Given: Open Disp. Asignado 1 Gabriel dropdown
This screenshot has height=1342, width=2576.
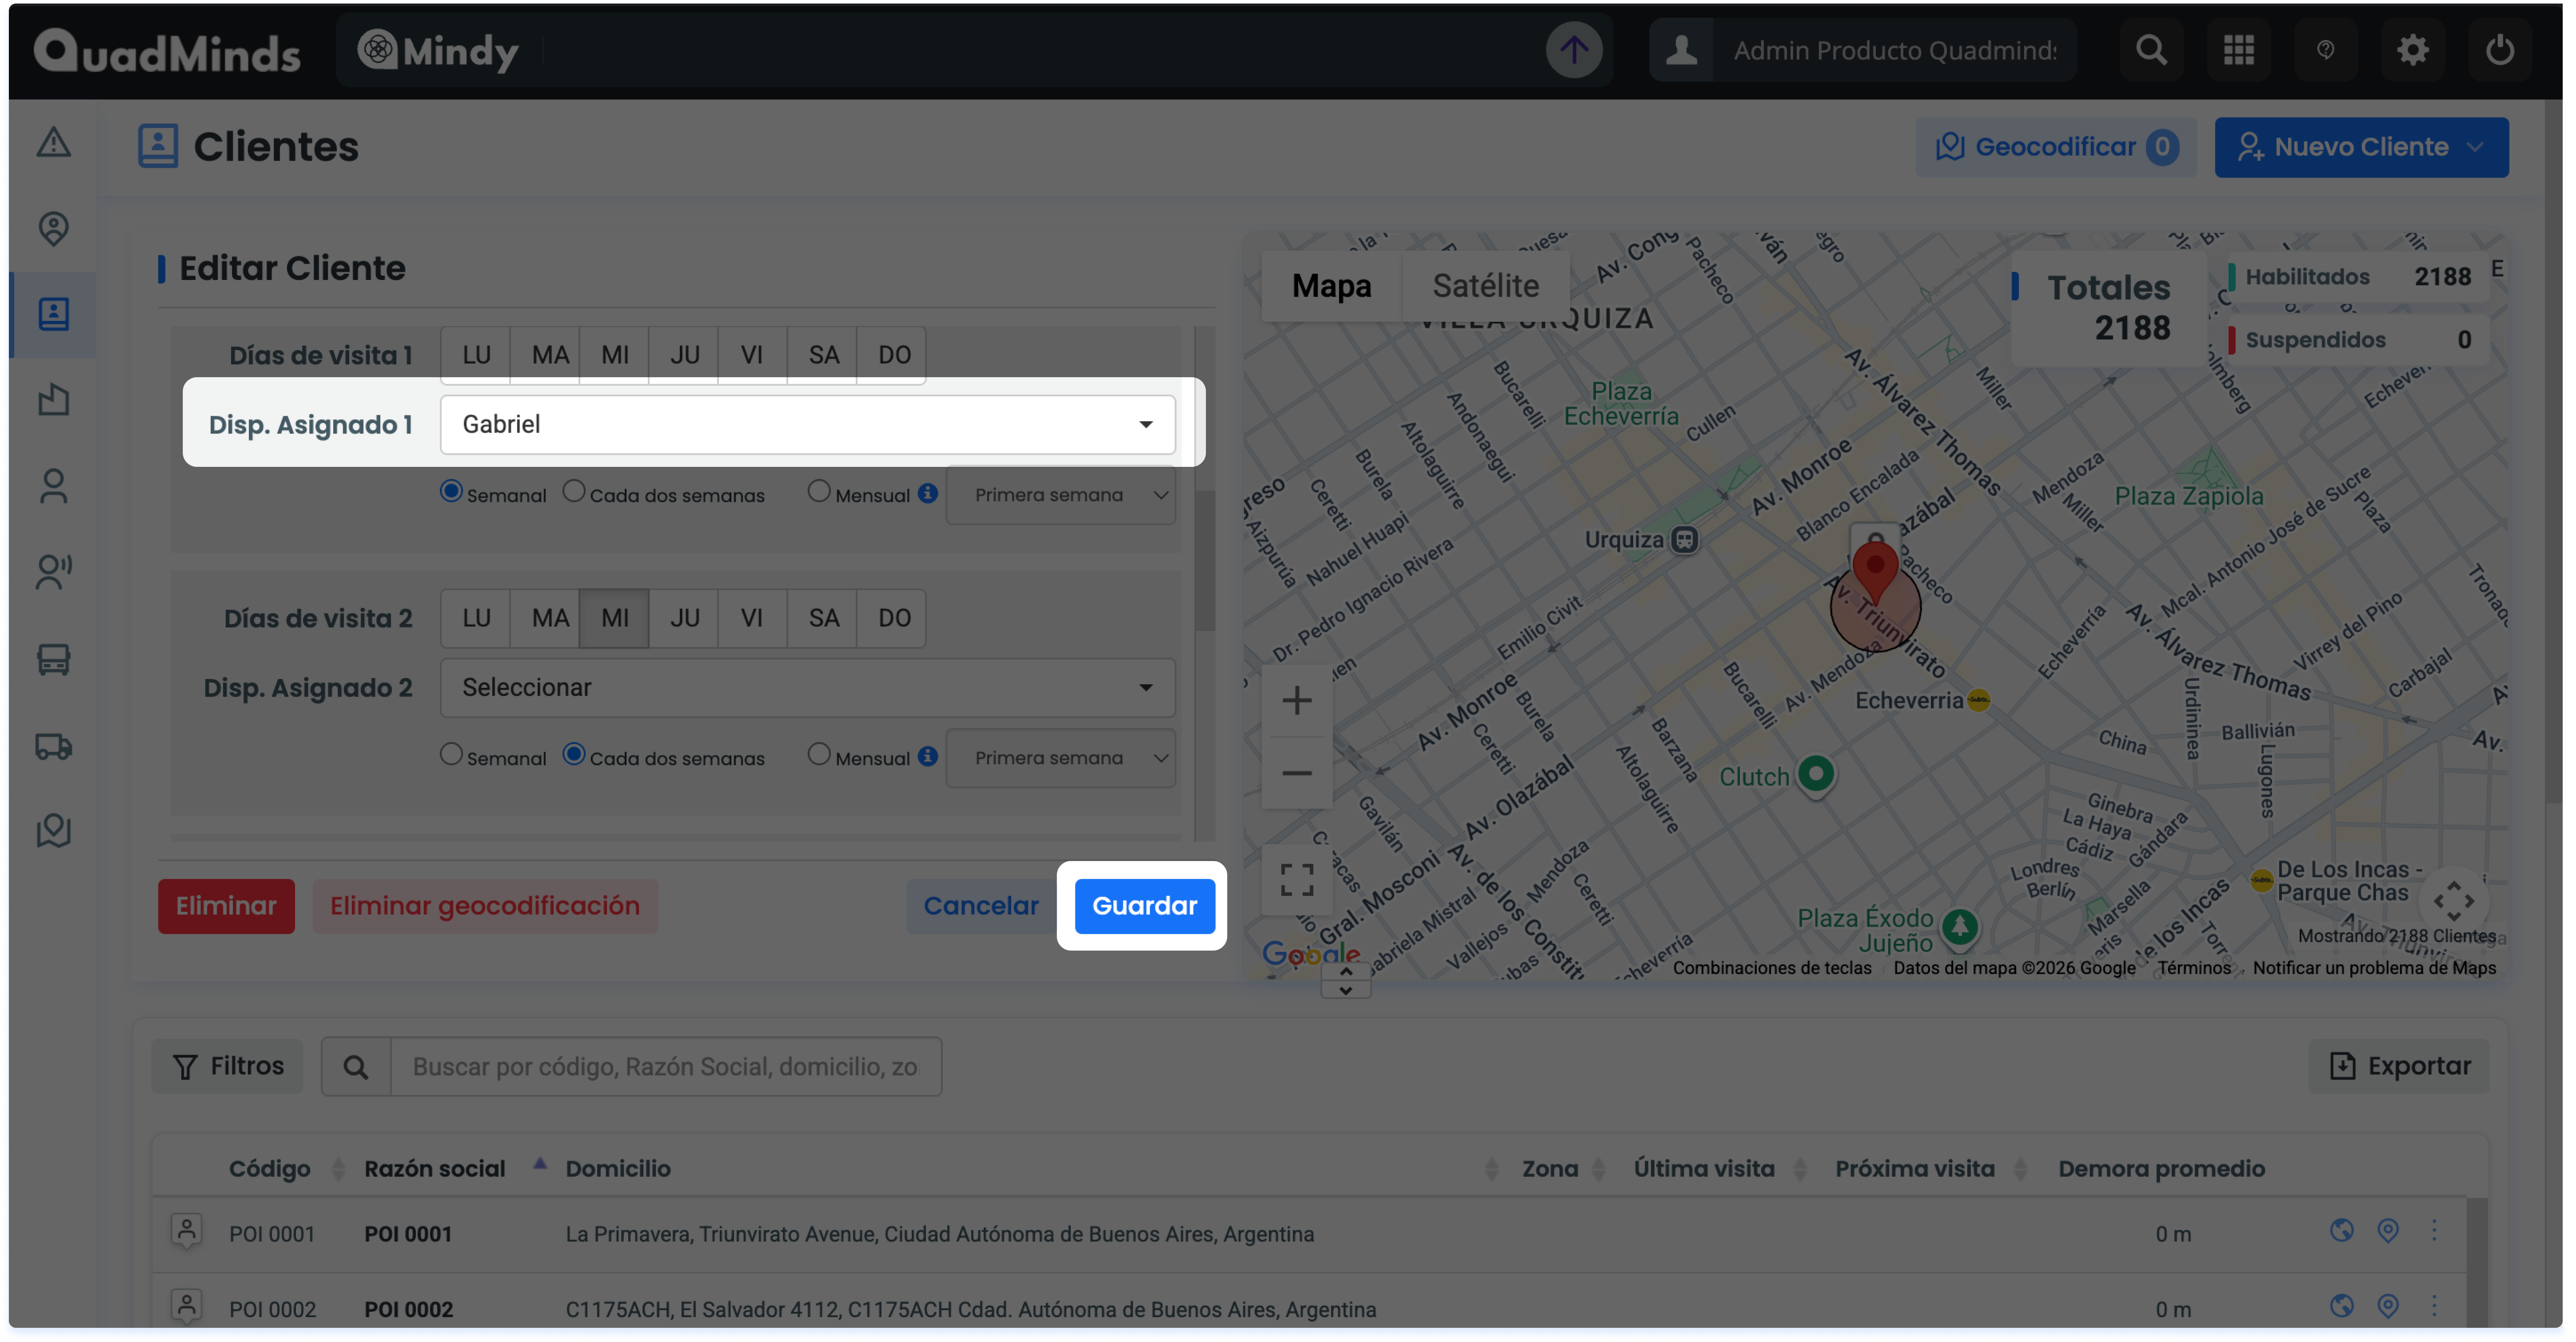Looking at the screenshot, I should tap(807, 424).
